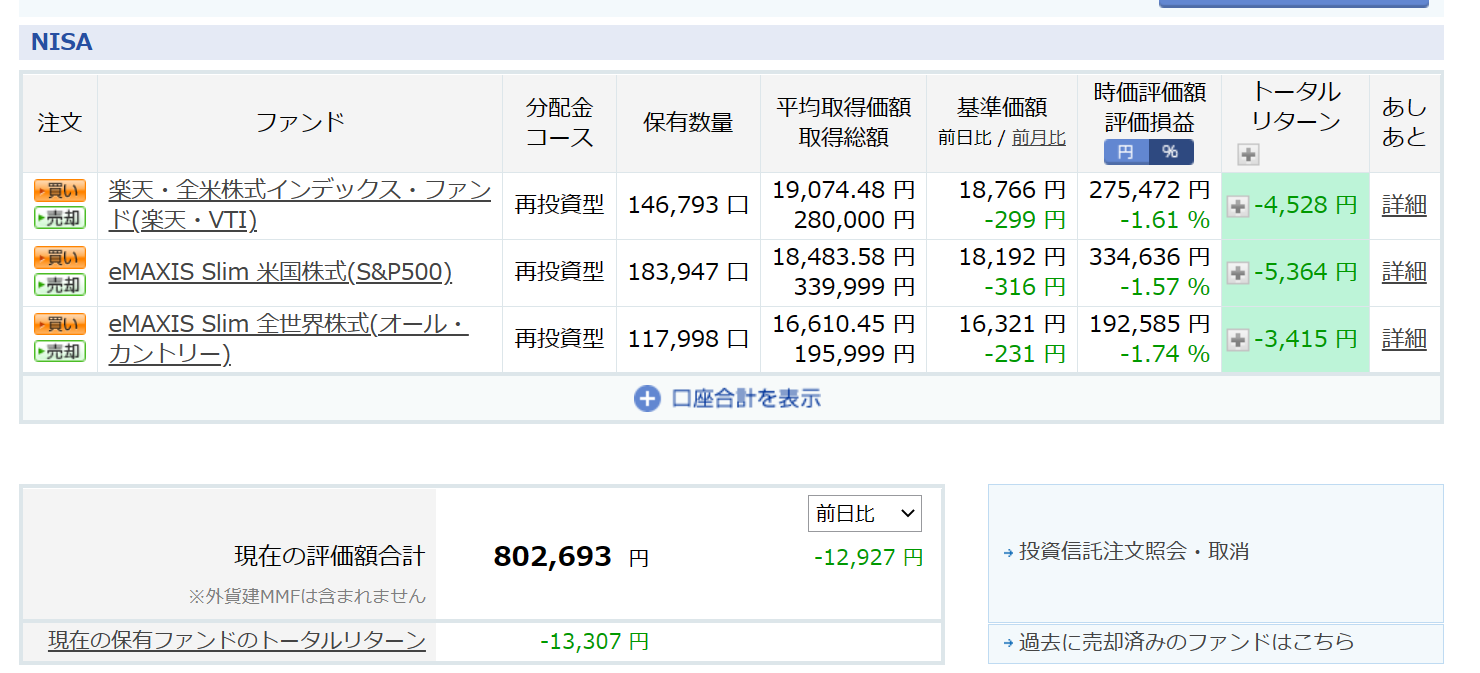The width and height of the screenshot is (1480, 673).
Task: Open eMAXIS Slim 全世界株式(オール・カントリー) link
Action: (288, 339)
